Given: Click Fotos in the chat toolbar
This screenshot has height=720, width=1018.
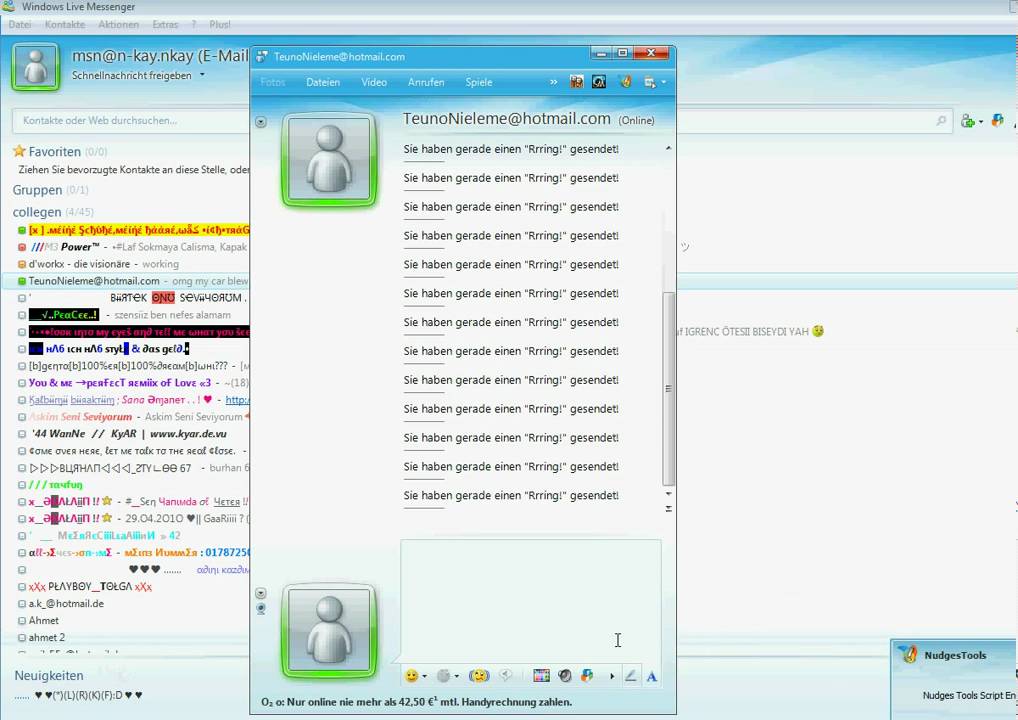Looking at the screenshot, I should point(273,82).
